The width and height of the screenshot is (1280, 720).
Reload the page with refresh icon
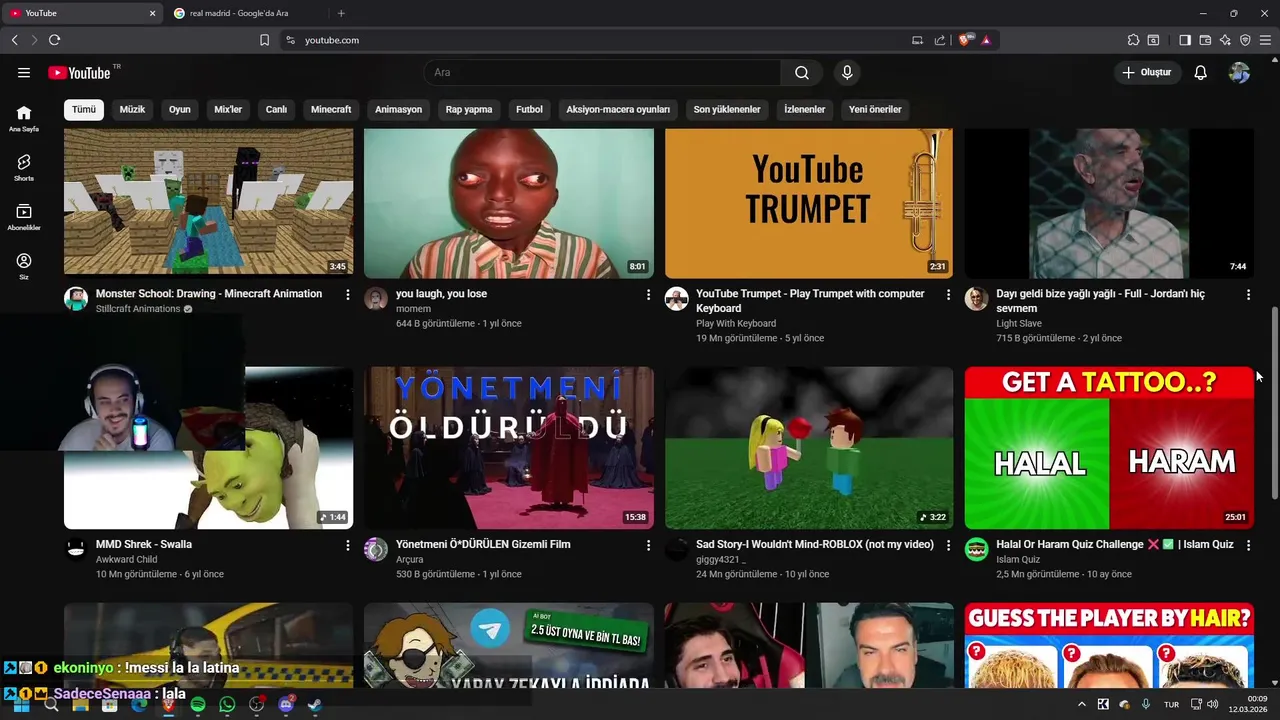[x=54, y=40]
